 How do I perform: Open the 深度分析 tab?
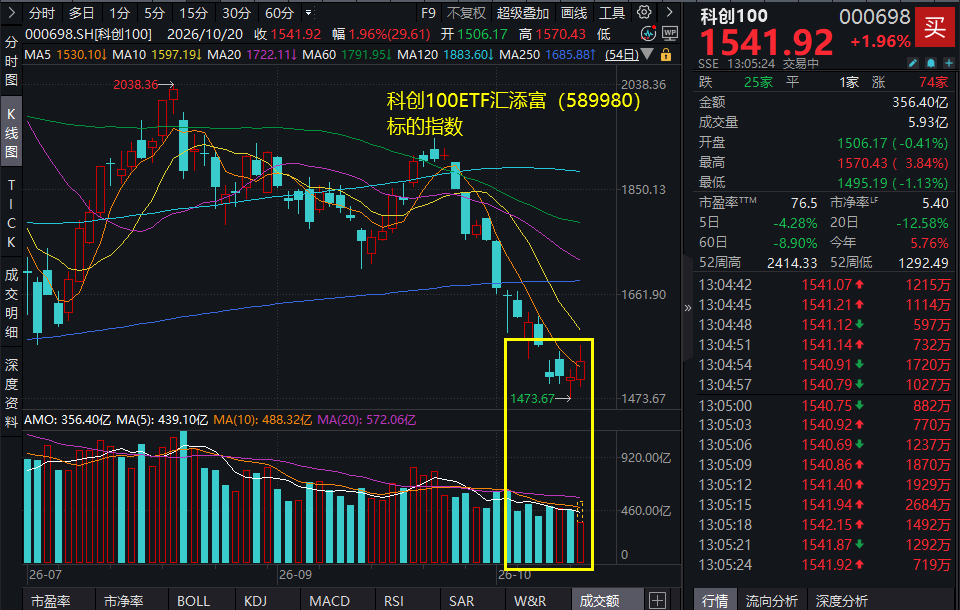[x=841, y=601]
